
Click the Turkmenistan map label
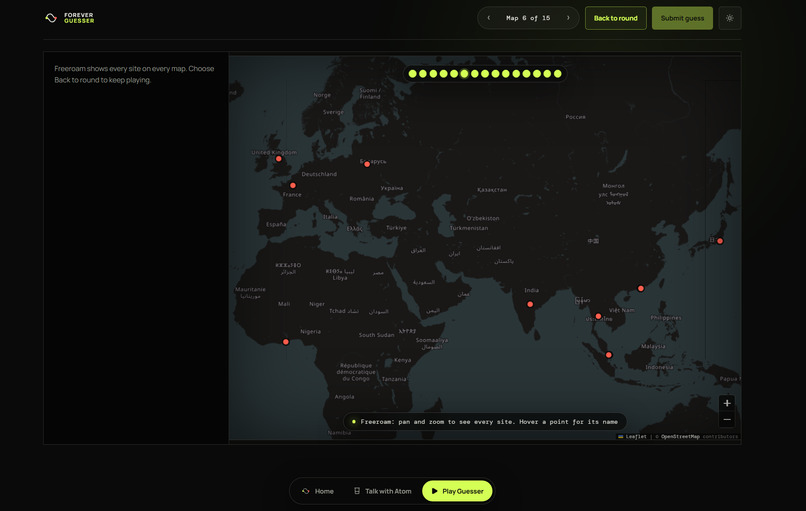tap(469, 228)
